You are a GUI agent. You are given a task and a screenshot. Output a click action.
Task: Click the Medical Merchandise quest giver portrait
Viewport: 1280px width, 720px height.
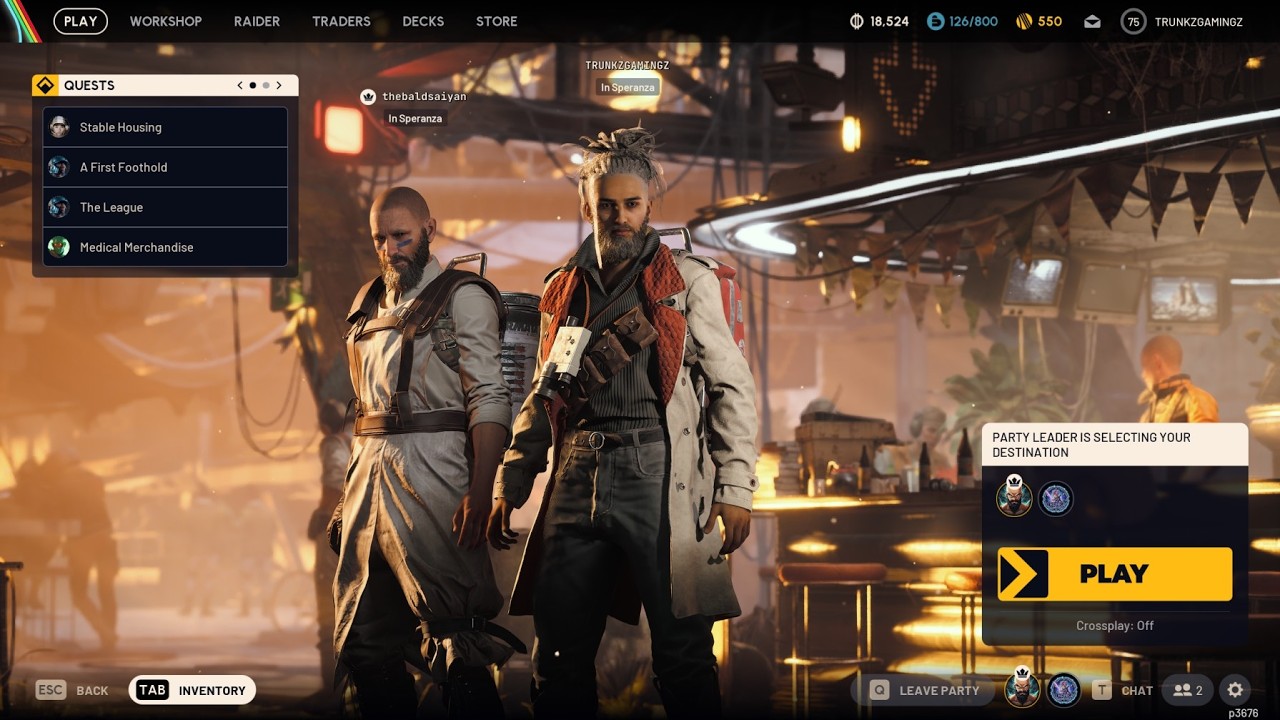[x=59, y=247]
